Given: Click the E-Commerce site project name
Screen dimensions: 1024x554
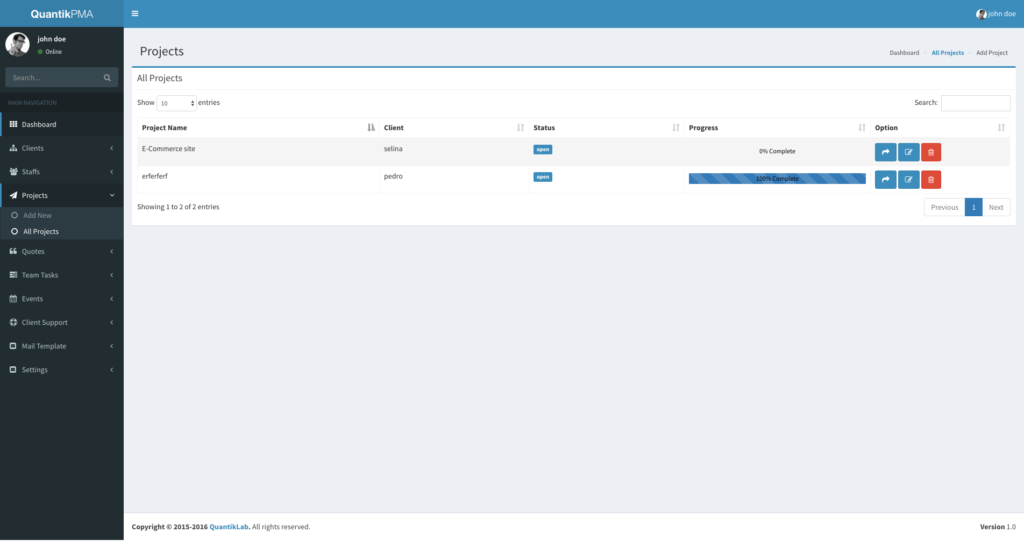Looking at the screenshot, I should pyautogui.click(x=168, y=149).
